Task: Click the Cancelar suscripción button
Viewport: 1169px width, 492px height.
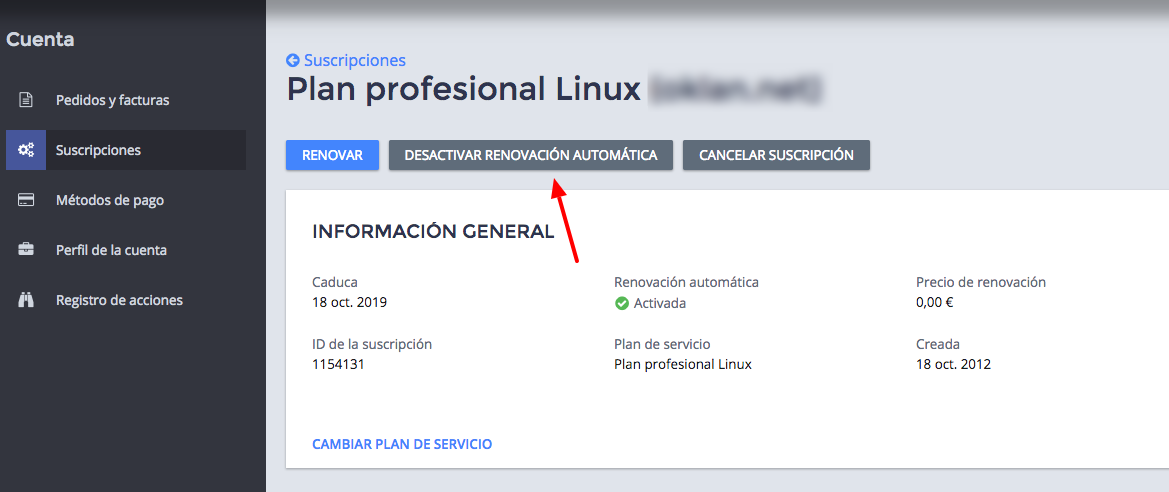Action: [776, 155]
